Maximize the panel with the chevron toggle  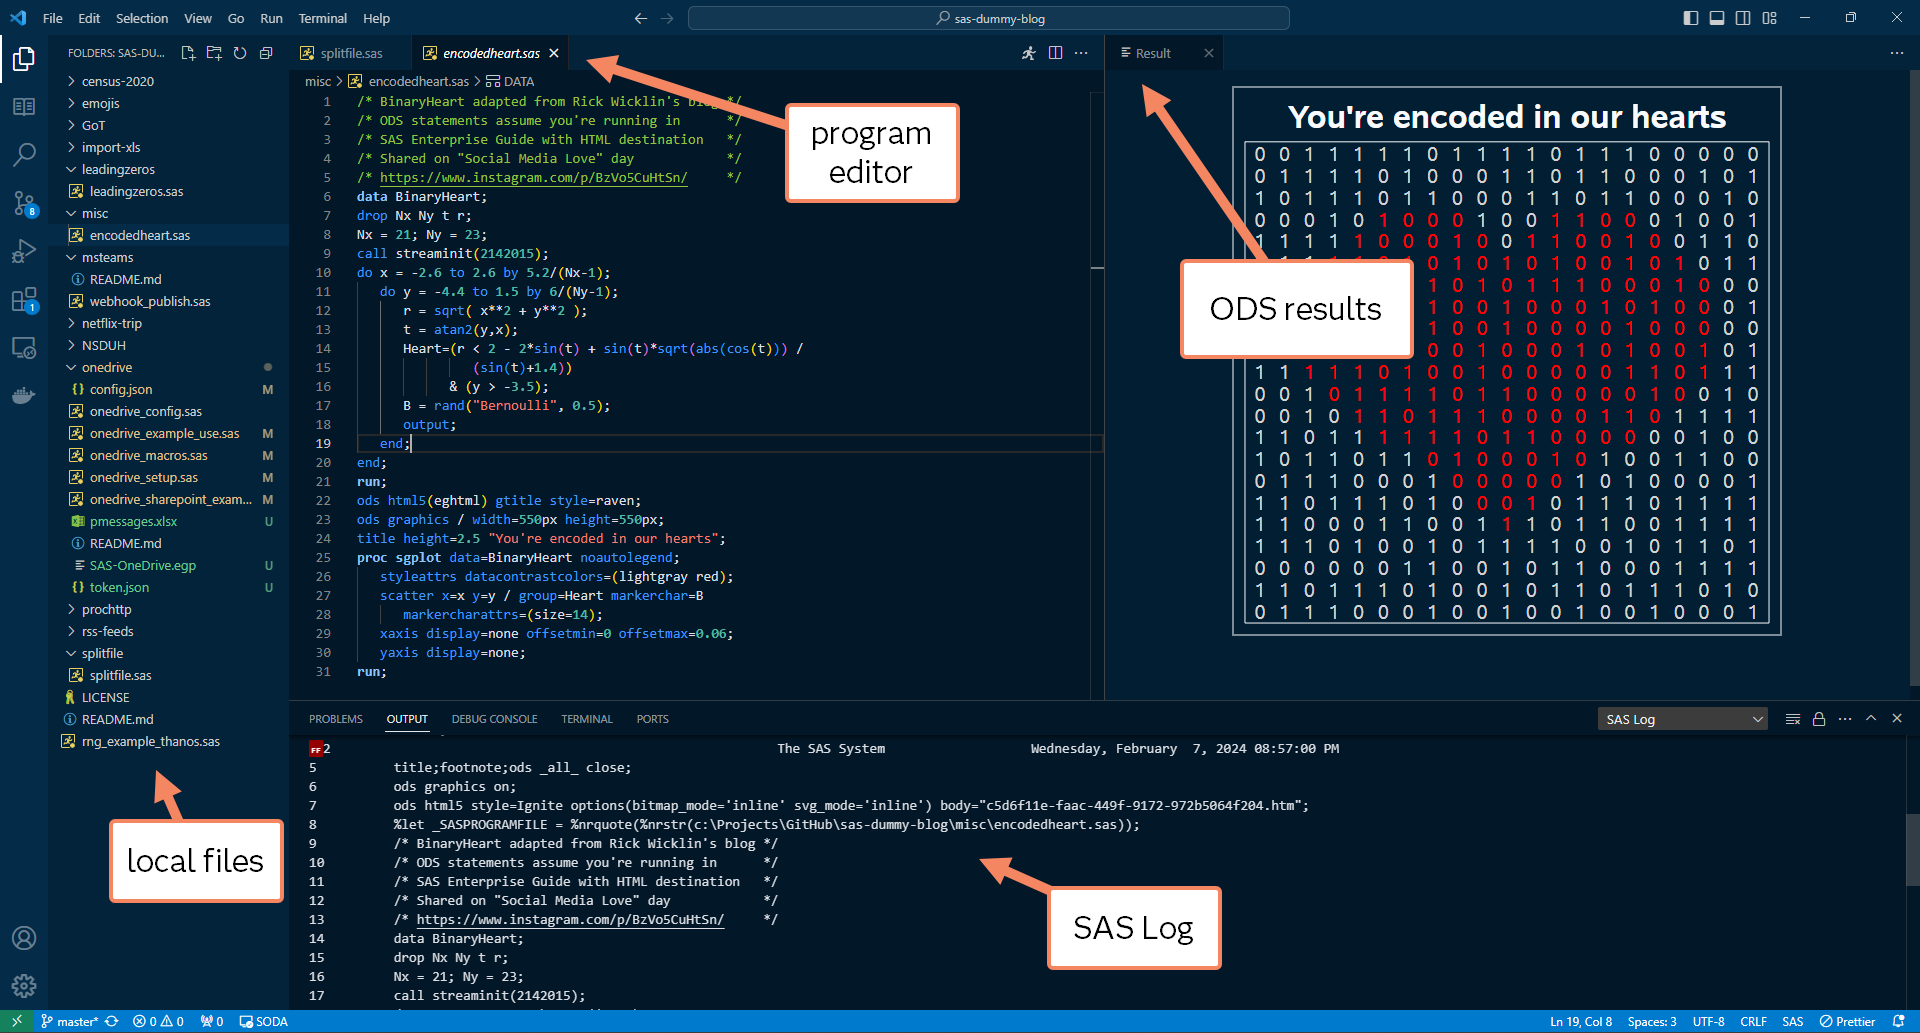[1870, 718]
